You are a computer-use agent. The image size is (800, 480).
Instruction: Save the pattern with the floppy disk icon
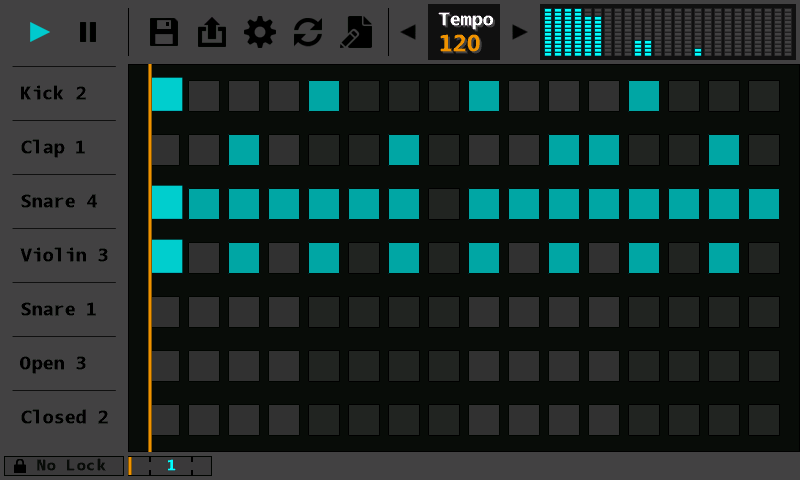point(164,32)
